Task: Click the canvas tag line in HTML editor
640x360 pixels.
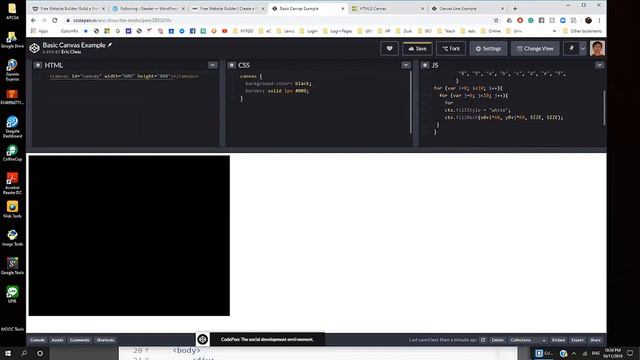Action: [x=124, y=76]
